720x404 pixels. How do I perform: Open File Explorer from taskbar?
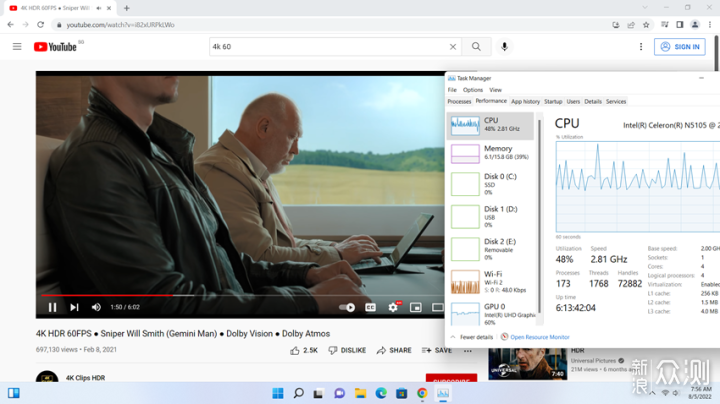(x=360, y=393)
